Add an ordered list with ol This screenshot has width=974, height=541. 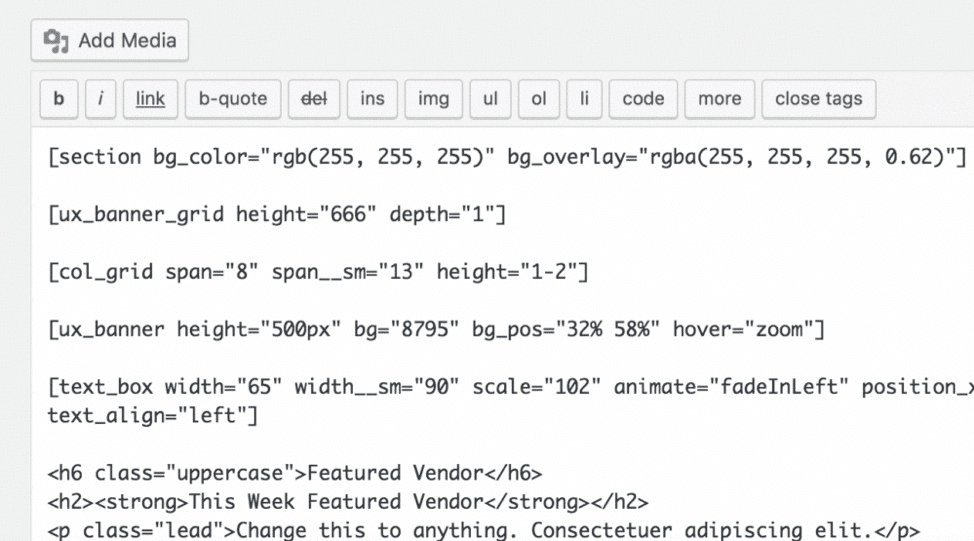click(539, 99)
